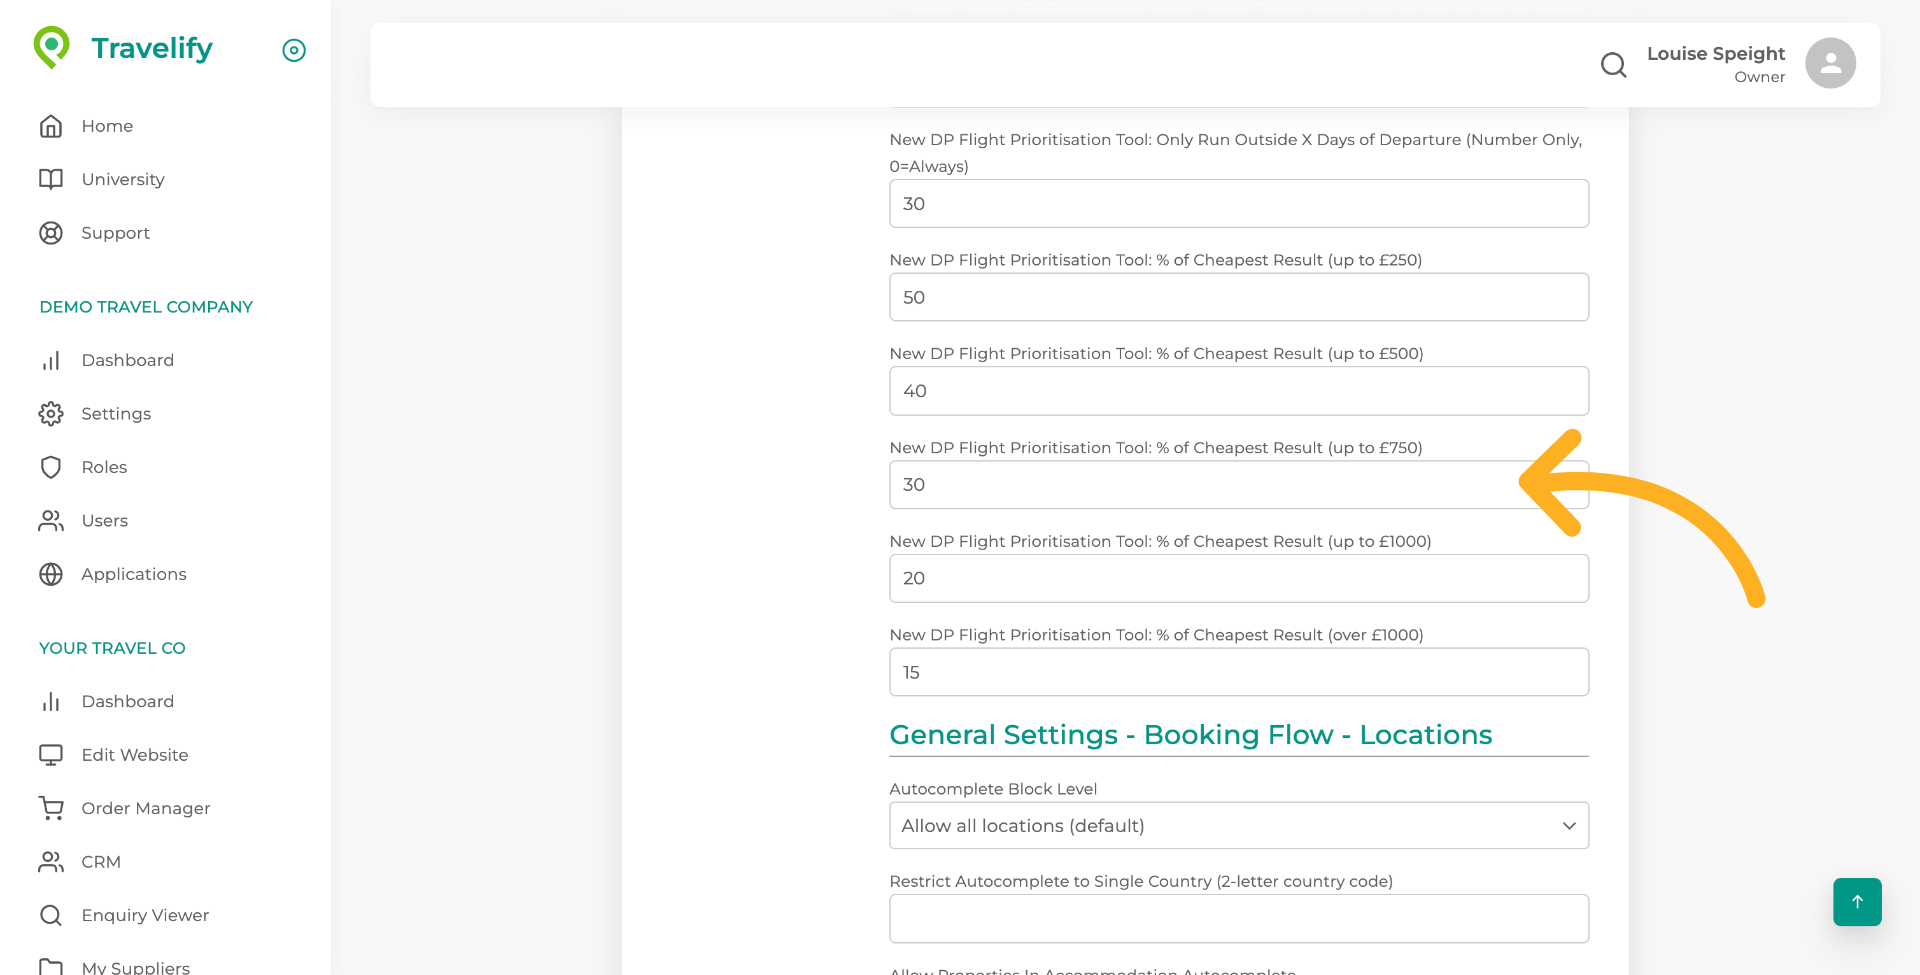Focus the over £1000 percentage field

[x=1239, y=672]
